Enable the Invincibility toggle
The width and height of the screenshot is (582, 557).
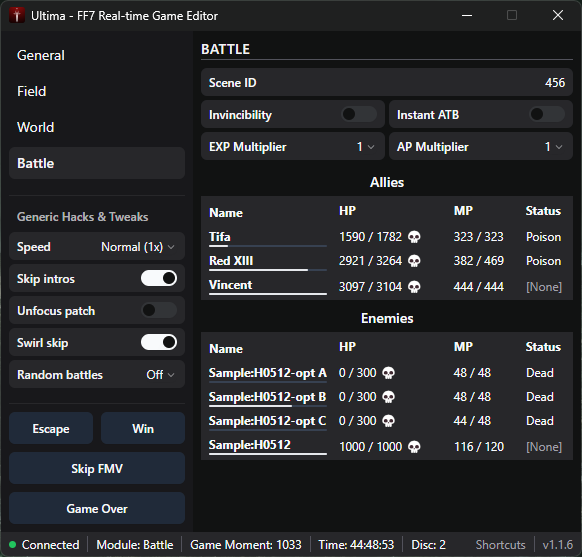[359, 114]
